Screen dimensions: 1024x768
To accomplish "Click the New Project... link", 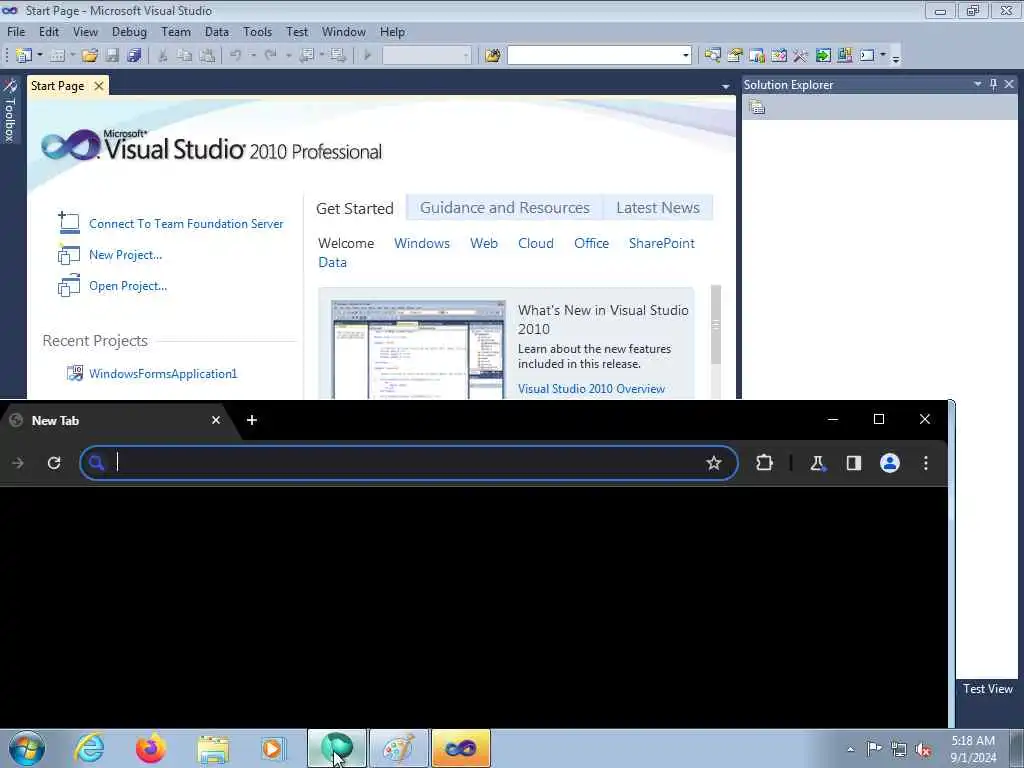I will [x=125, y=255].
